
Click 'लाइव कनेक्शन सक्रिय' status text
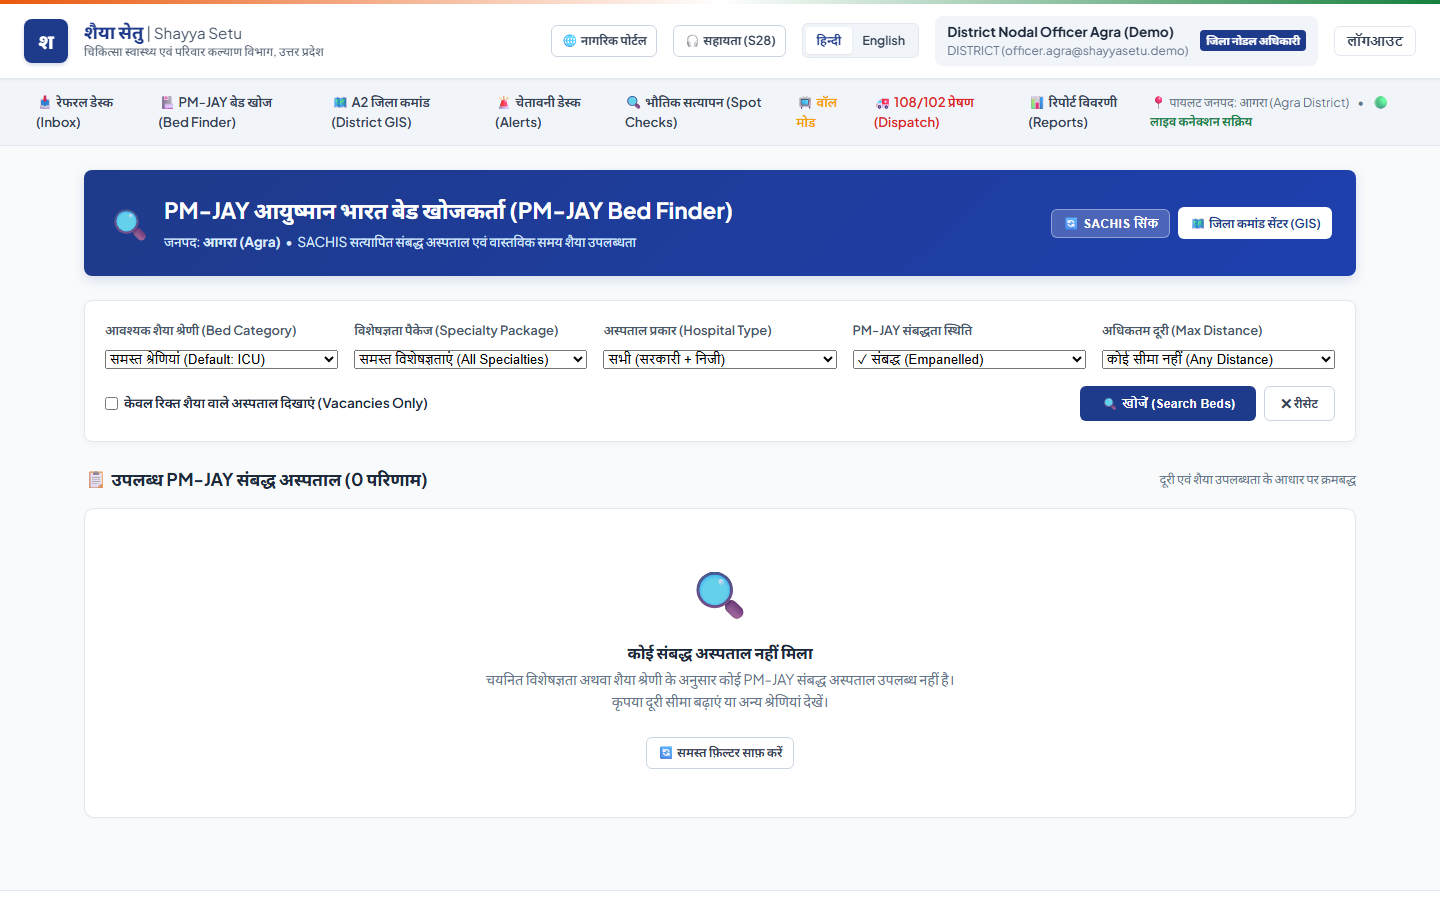(x=1201, y=121)
